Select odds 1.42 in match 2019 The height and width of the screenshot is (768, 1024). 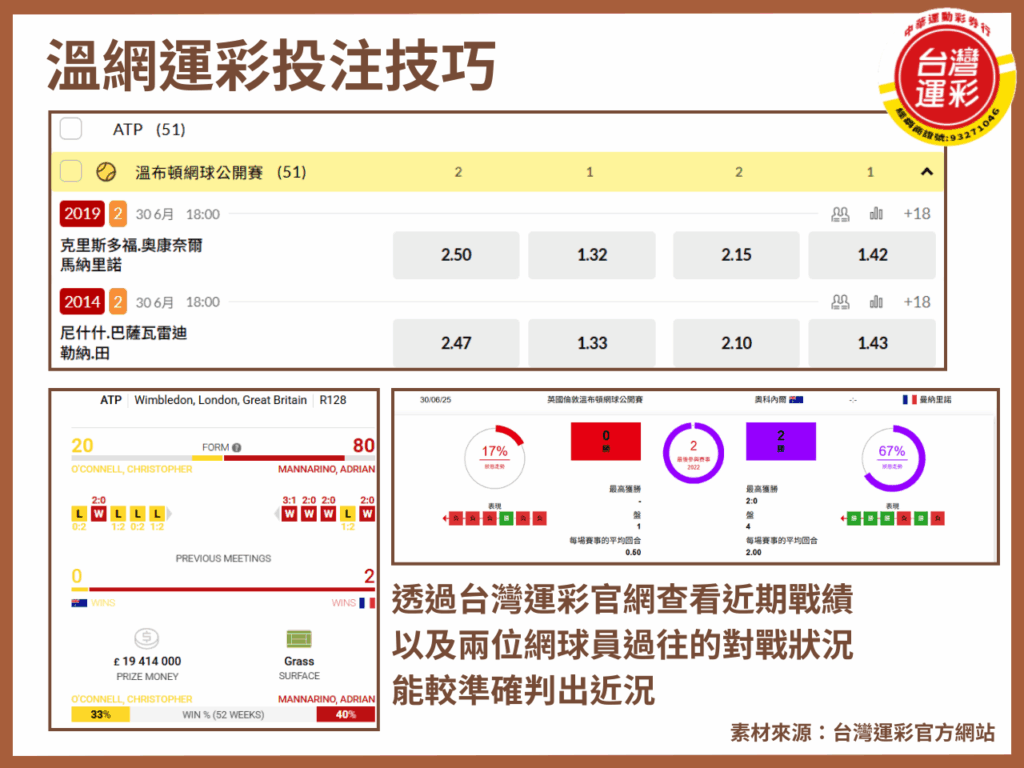(x=872, y=255)
